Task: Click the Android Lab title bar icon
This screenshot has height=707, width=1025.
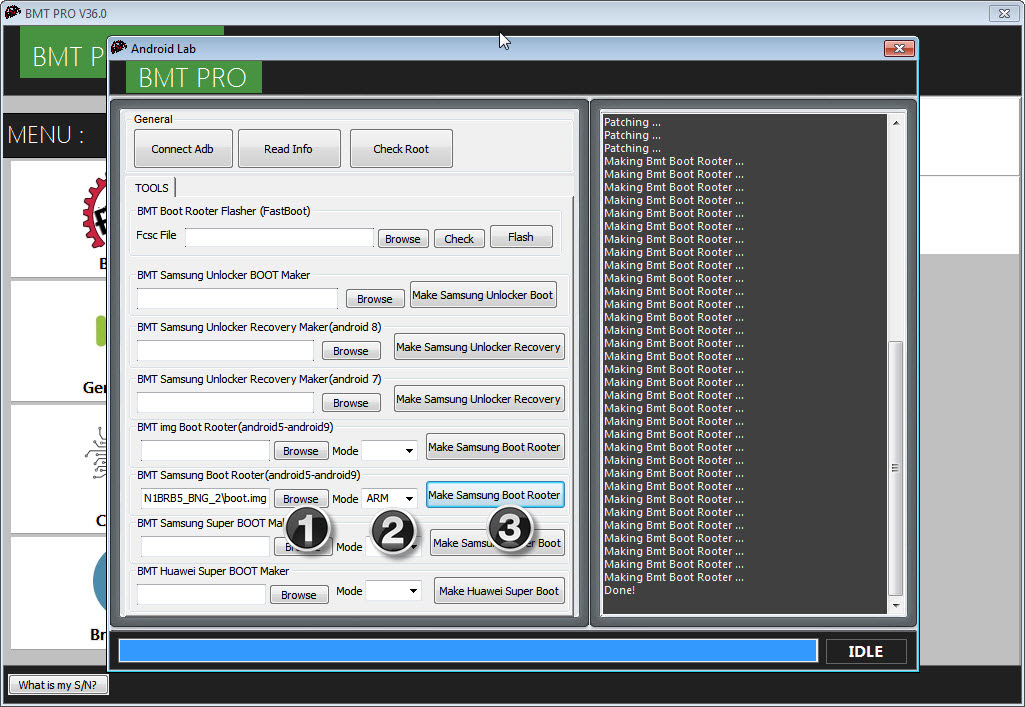Action: pos(119,48)
